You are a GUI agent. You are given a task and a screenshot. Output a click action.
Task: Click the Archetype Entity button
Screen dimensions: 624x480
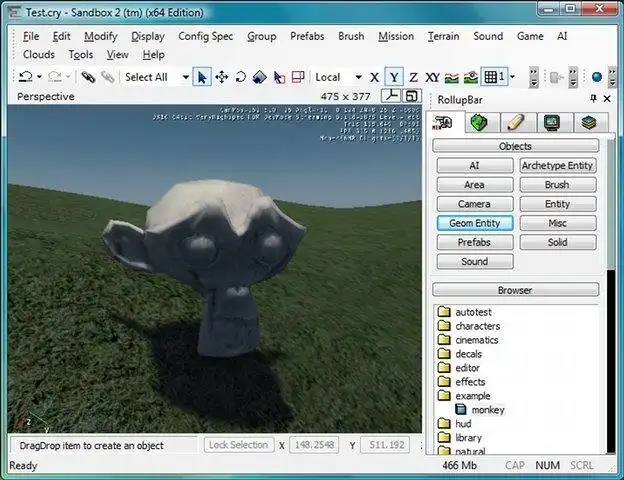pyautogui.click(x=558, y=166)
